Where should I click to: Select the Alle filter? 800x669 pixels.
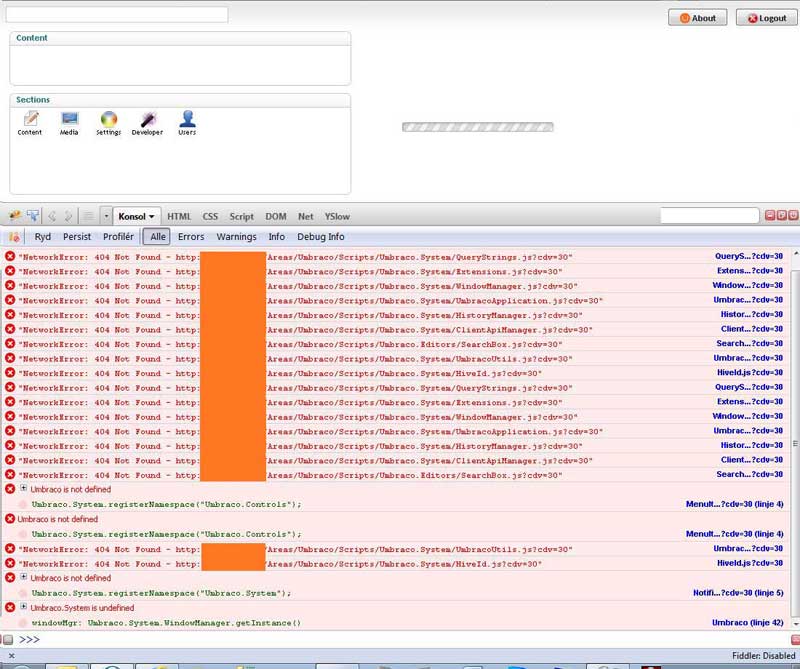pyautogui.click(x=158, y=237)
